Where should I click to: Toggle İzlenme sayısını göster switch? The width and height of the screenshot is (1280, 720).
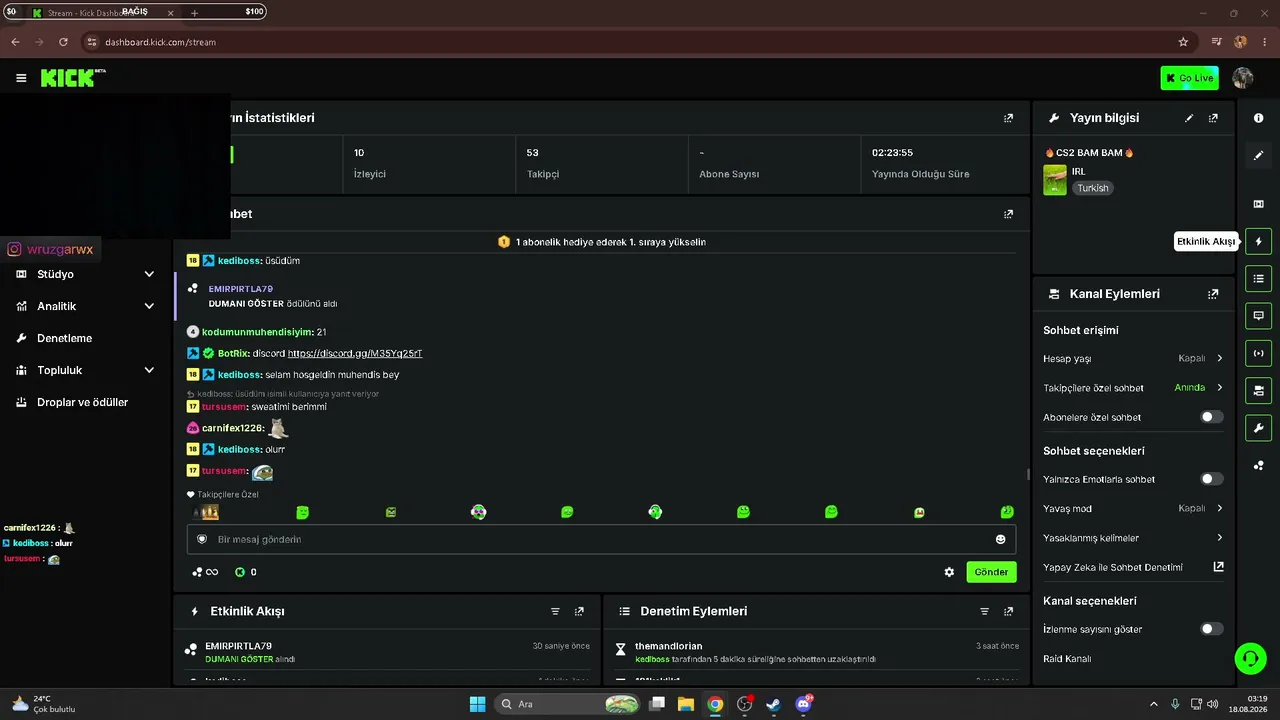tap(1211, 629)
